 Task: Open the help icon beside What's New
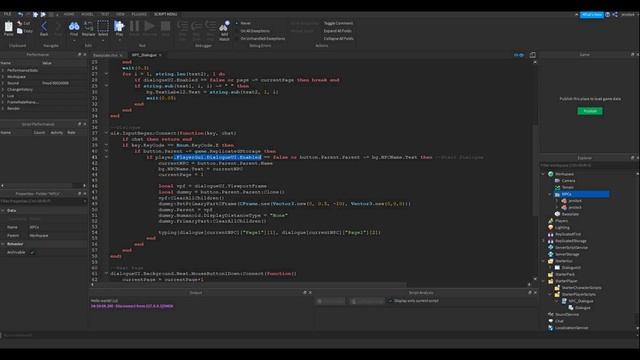click(607, 14)
